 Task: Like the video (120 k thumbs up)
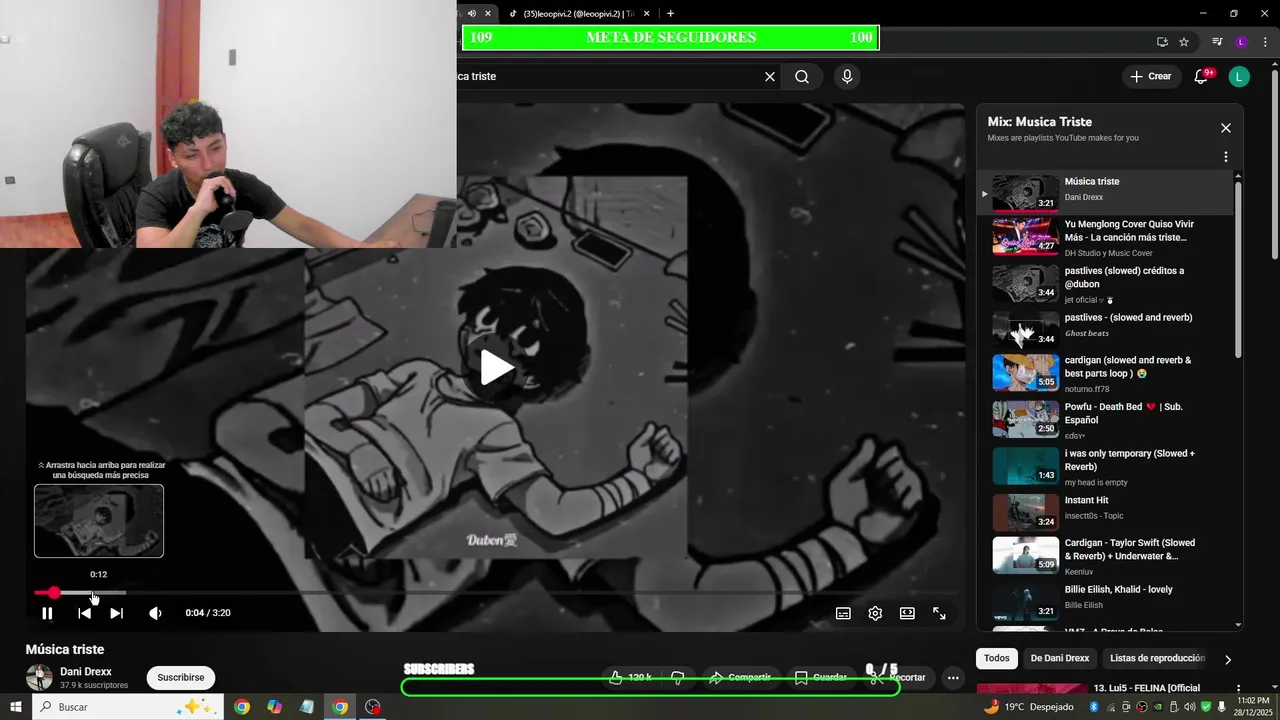(x=631, y=677)
